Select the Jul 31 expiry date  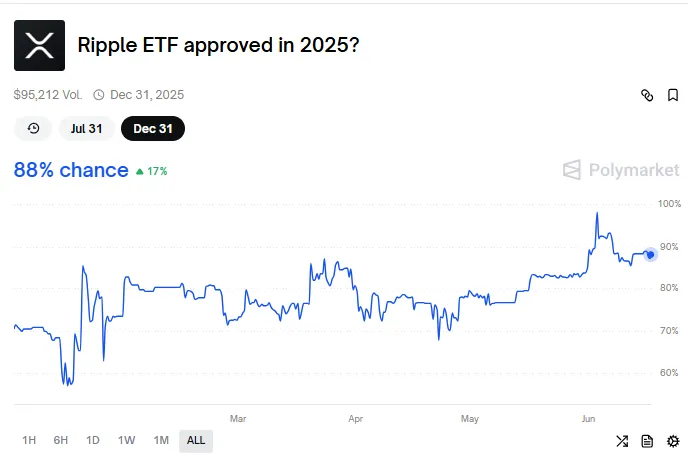click(x=88, y=129)
